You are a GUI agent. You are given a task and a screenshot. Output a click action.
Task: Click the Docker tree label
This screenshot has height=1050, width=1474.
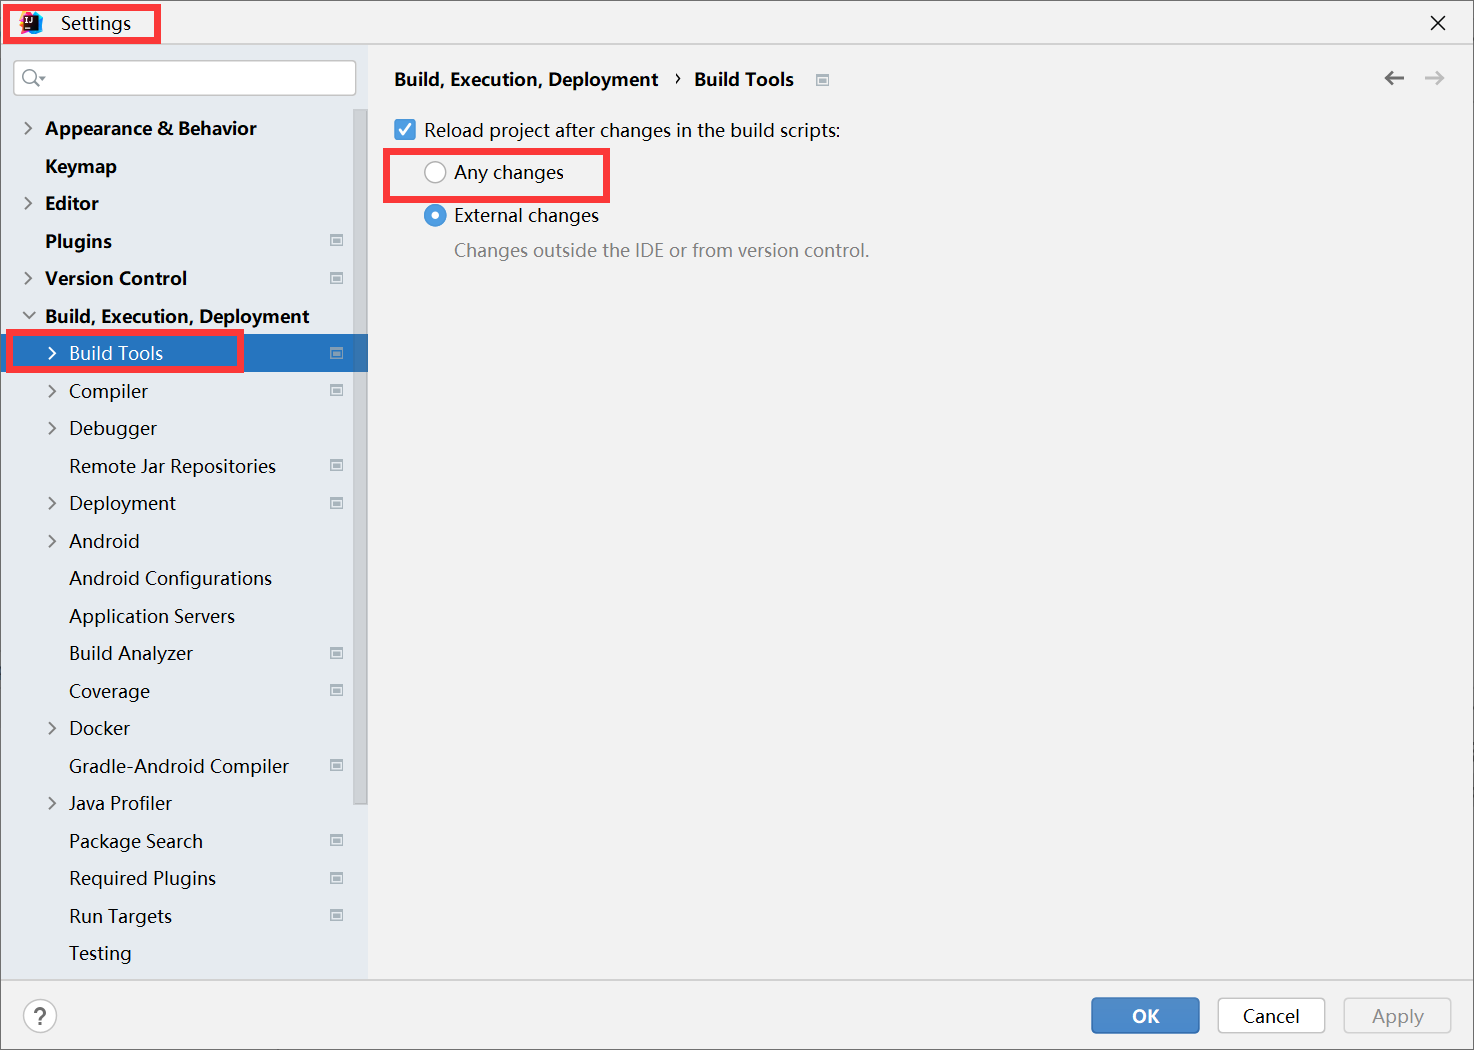(99, 728)
